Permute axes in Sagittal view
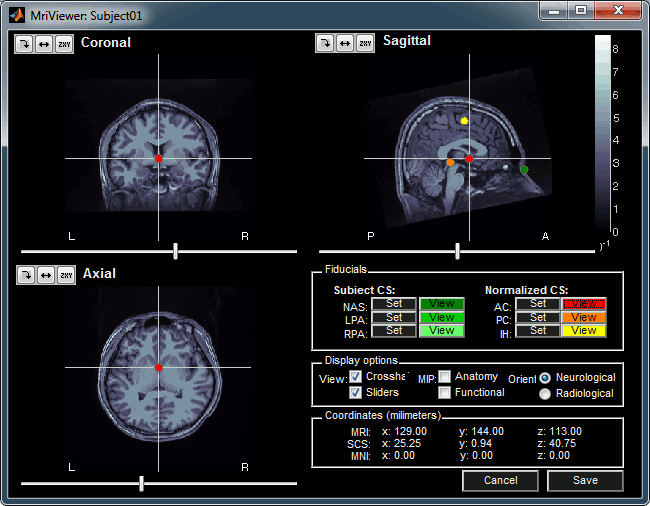Viewport: 650px width, 506px height. pos(366,43)
